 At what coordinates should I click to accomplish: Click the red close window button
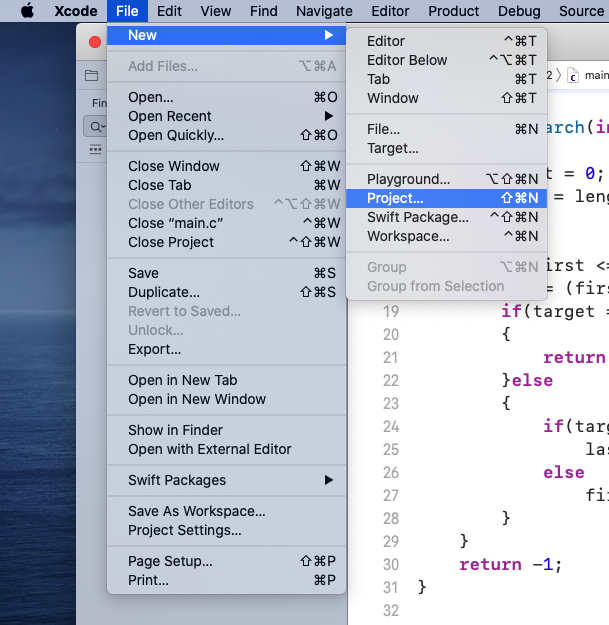95,42
